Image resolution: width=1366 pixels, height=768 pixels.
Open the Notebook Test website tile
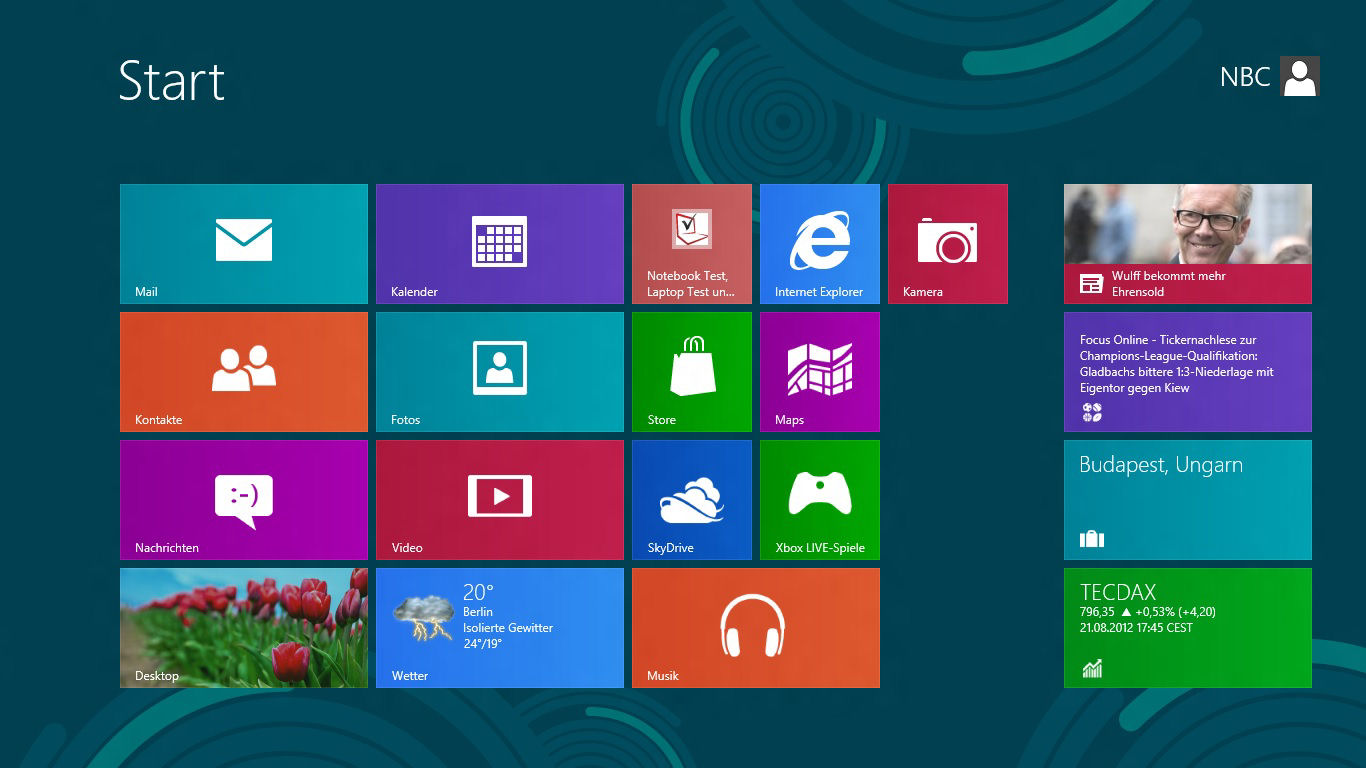click(691, 243)
